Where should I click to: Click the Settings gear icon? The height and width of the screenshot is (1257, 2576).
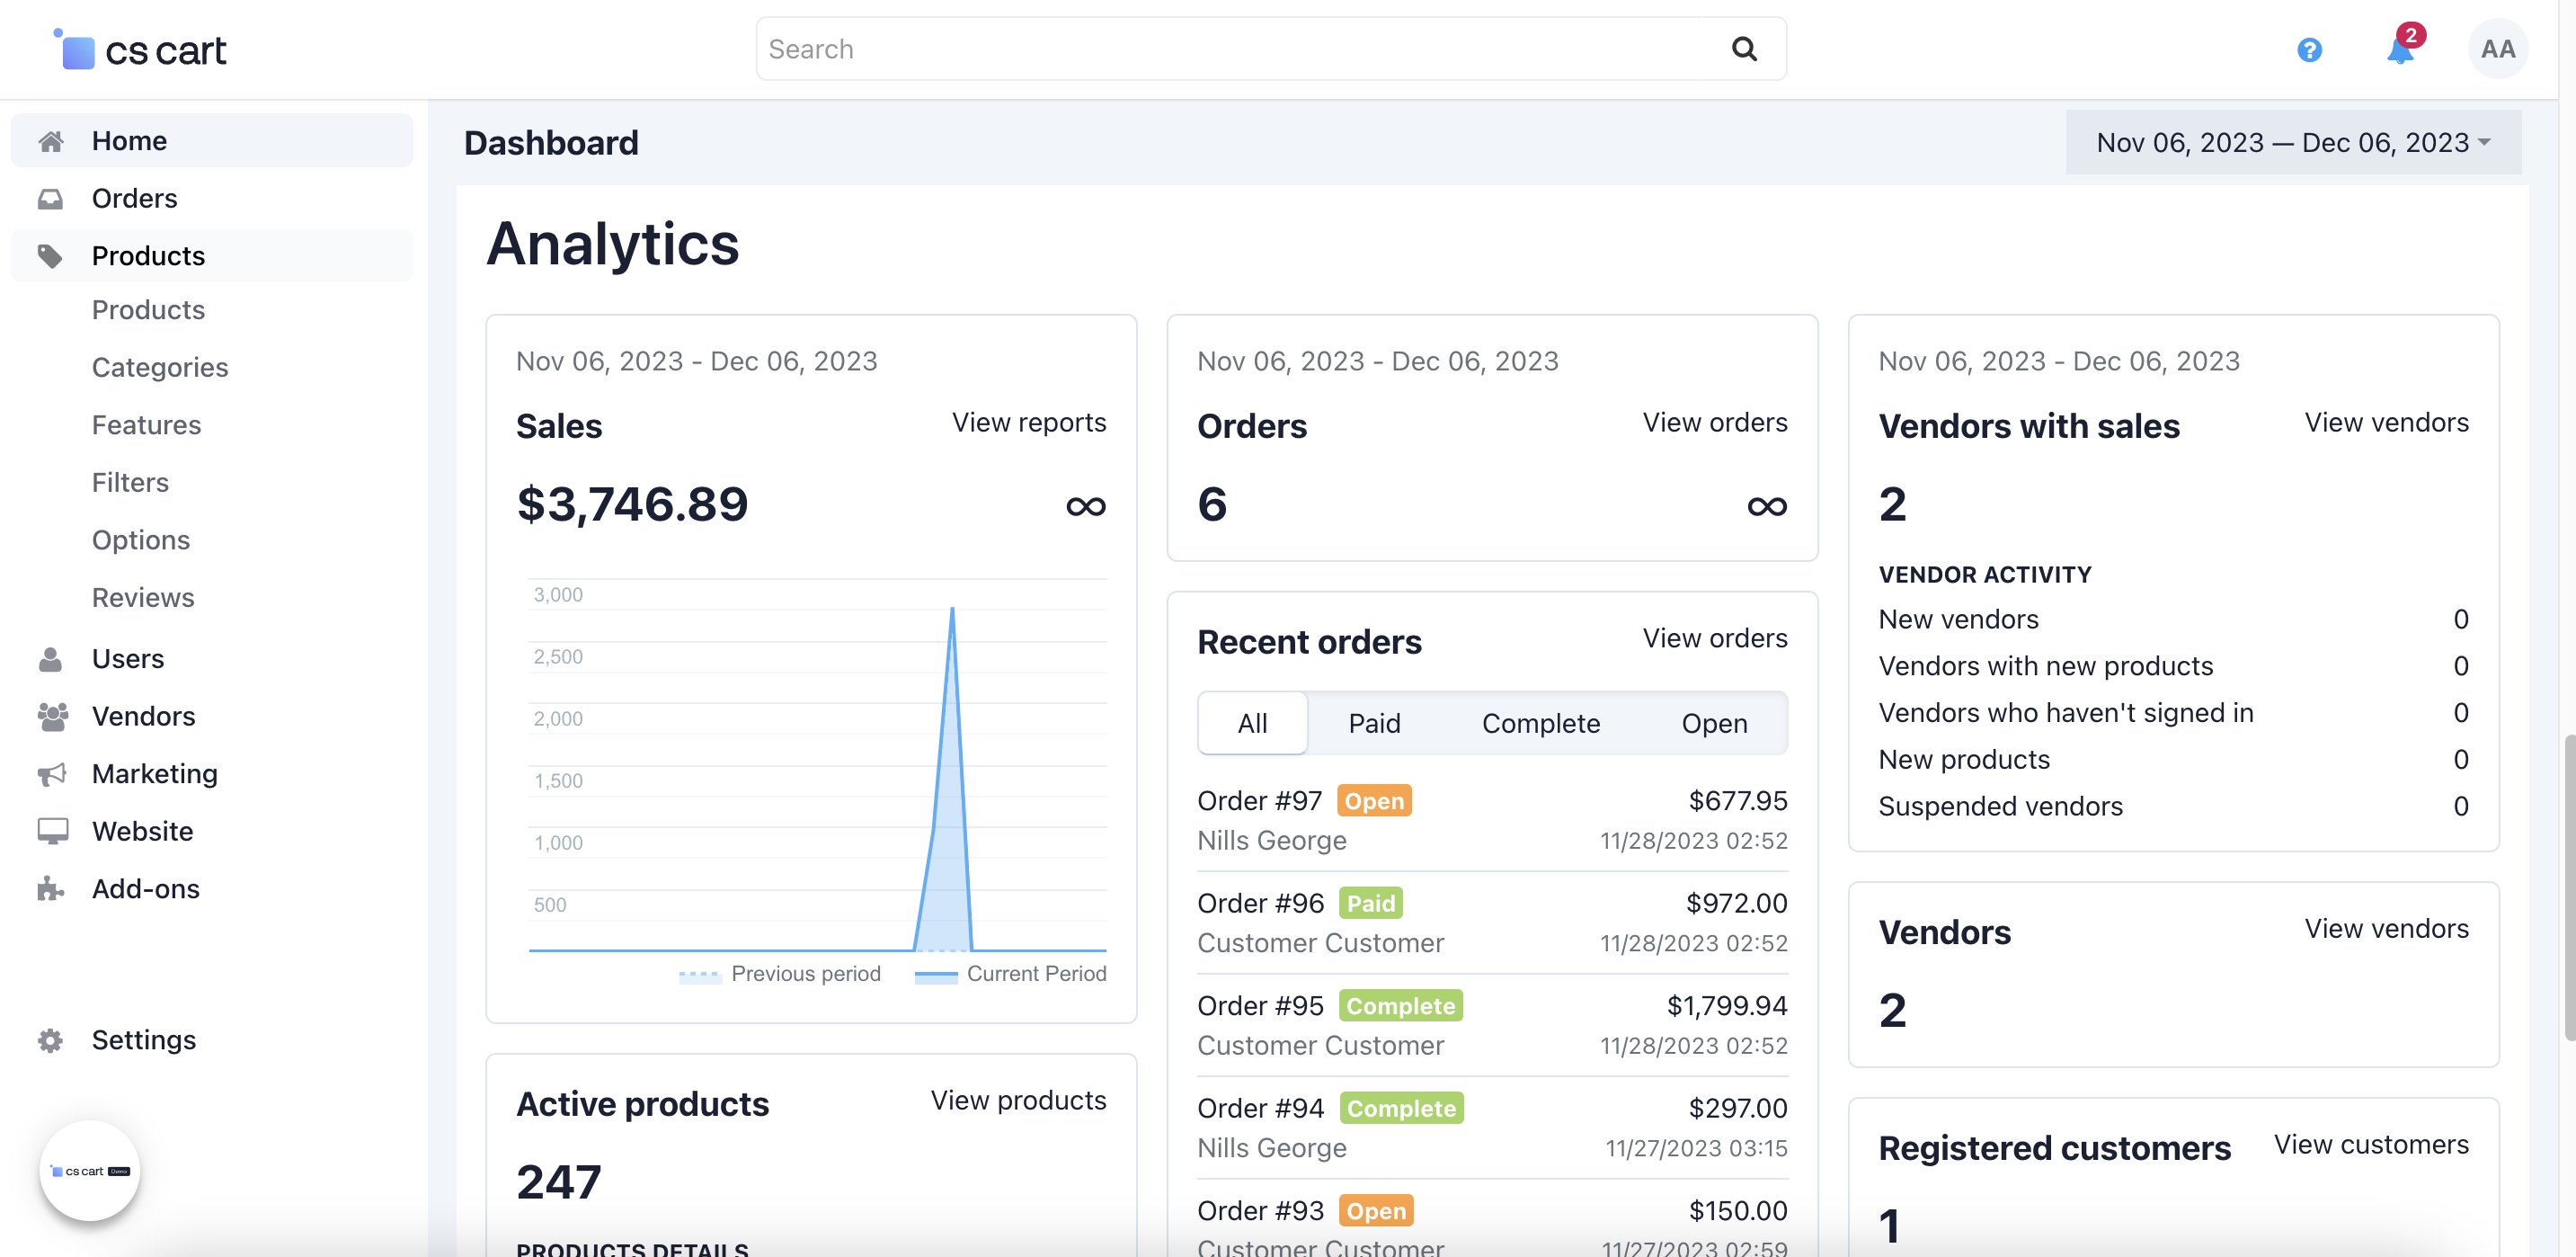coord(51,1040)
